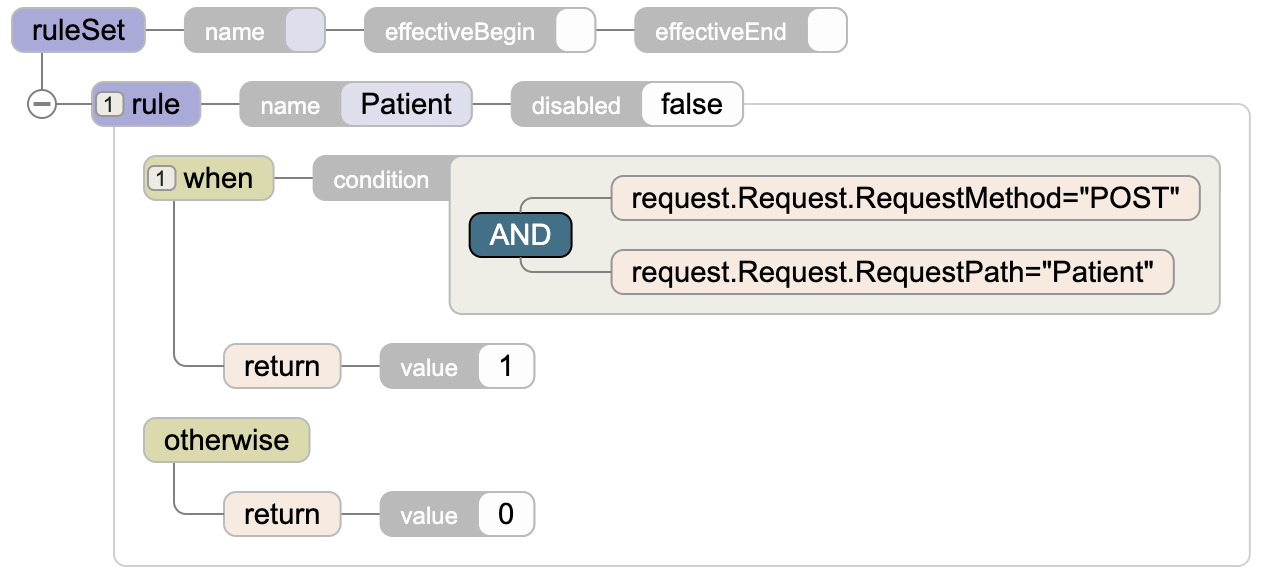1262x582 pixels.
Task: Click the number 1 badge on when
Action: coord(162,178)
